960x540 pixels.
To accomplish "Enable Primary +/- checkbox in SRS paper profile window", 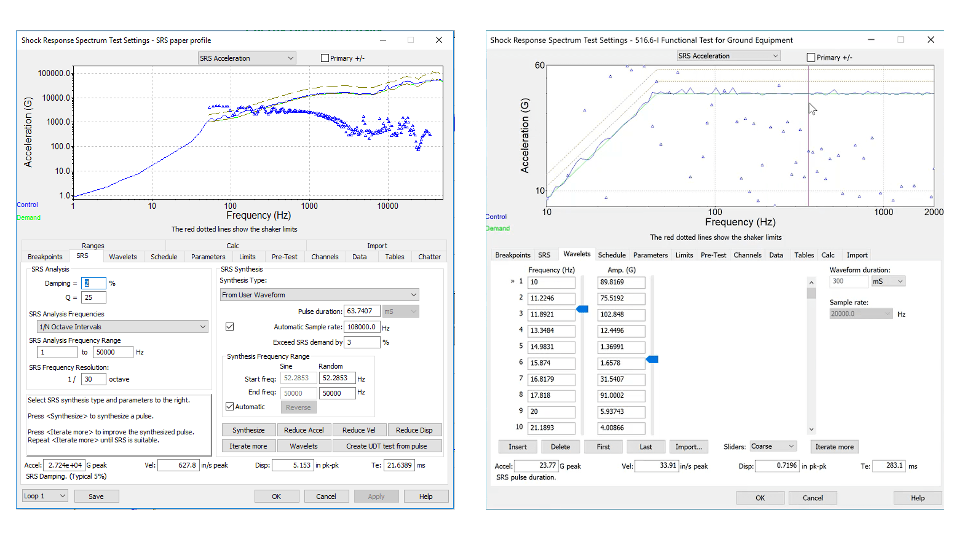I will coord(325,58).
